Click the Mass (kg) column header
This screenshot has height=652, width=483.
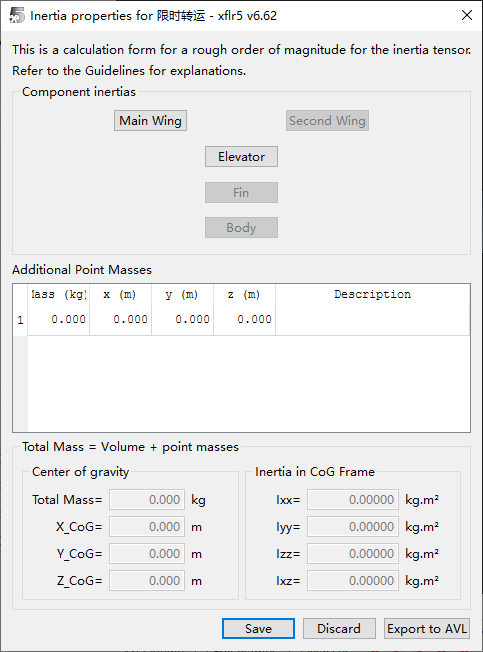(x=59, y=295)
